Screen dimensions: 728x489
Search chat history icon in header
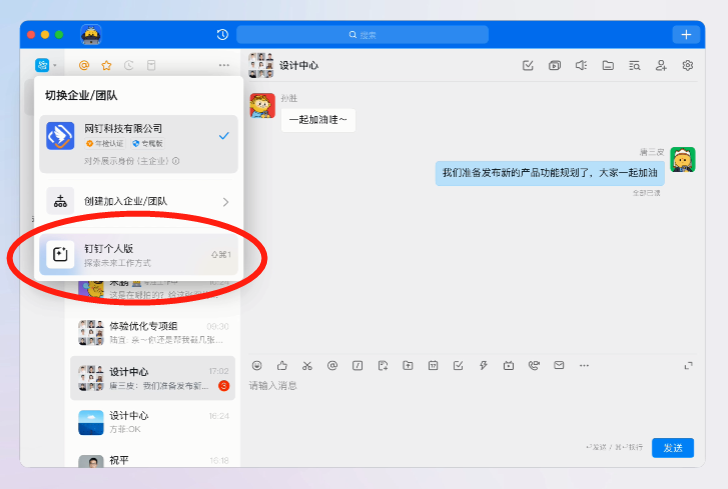pyautogui.click(x=635, y=65)
